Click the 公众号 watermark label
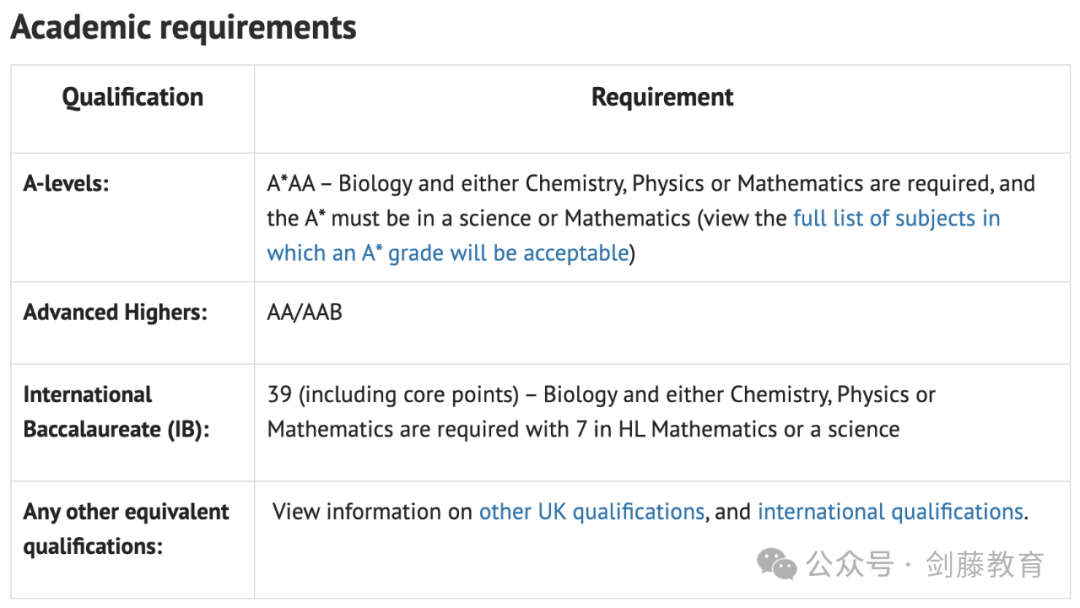The height and width of the screenshot is (608, 1080). (x=849, y=565)
